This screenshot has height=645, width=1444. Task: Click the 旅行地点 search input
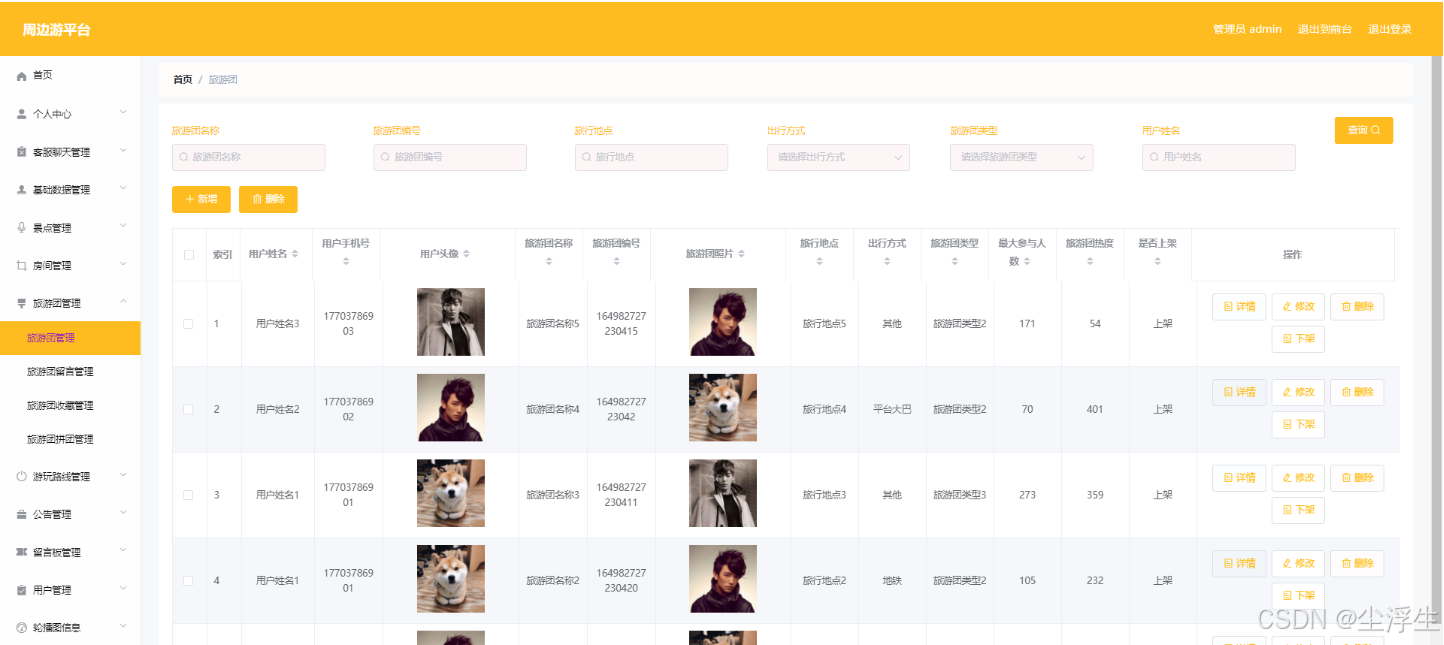[x=651, y=157]
